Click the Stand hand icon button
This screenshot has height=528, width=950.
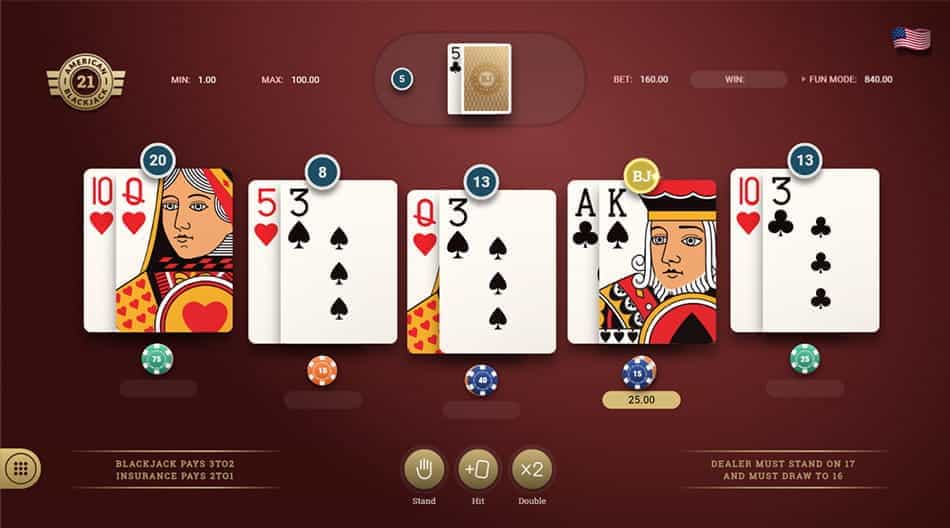point(424,469)
